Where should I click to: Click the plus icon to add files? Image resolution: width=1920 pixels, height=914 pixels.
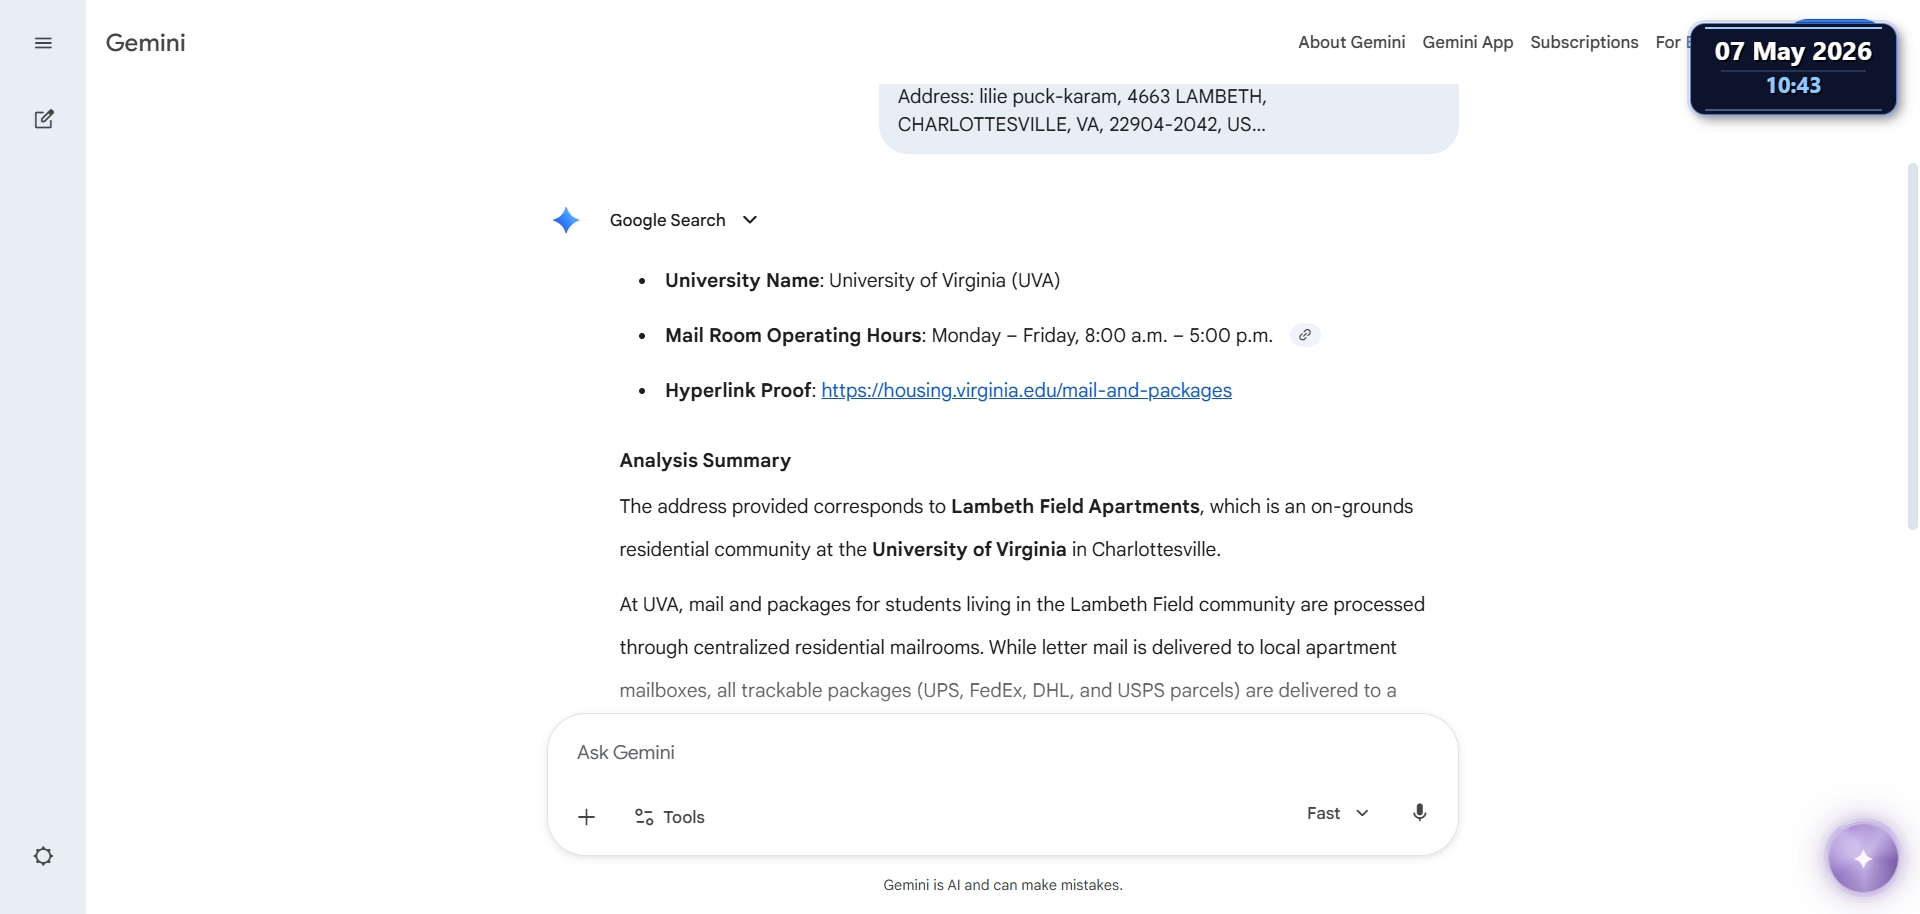tap(587, 817)
